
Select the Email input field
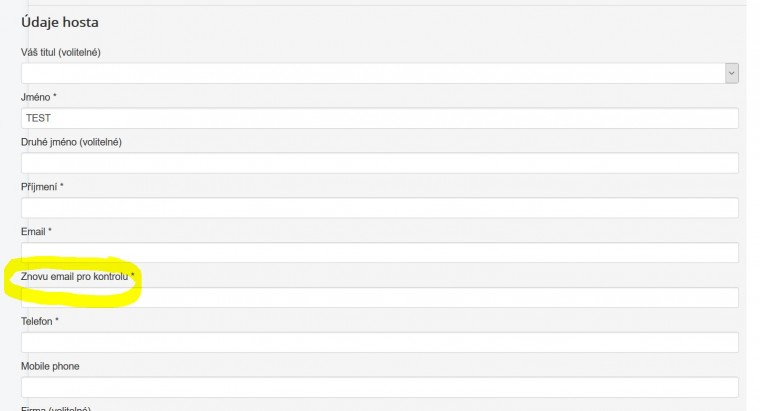[x=380, y=253]
